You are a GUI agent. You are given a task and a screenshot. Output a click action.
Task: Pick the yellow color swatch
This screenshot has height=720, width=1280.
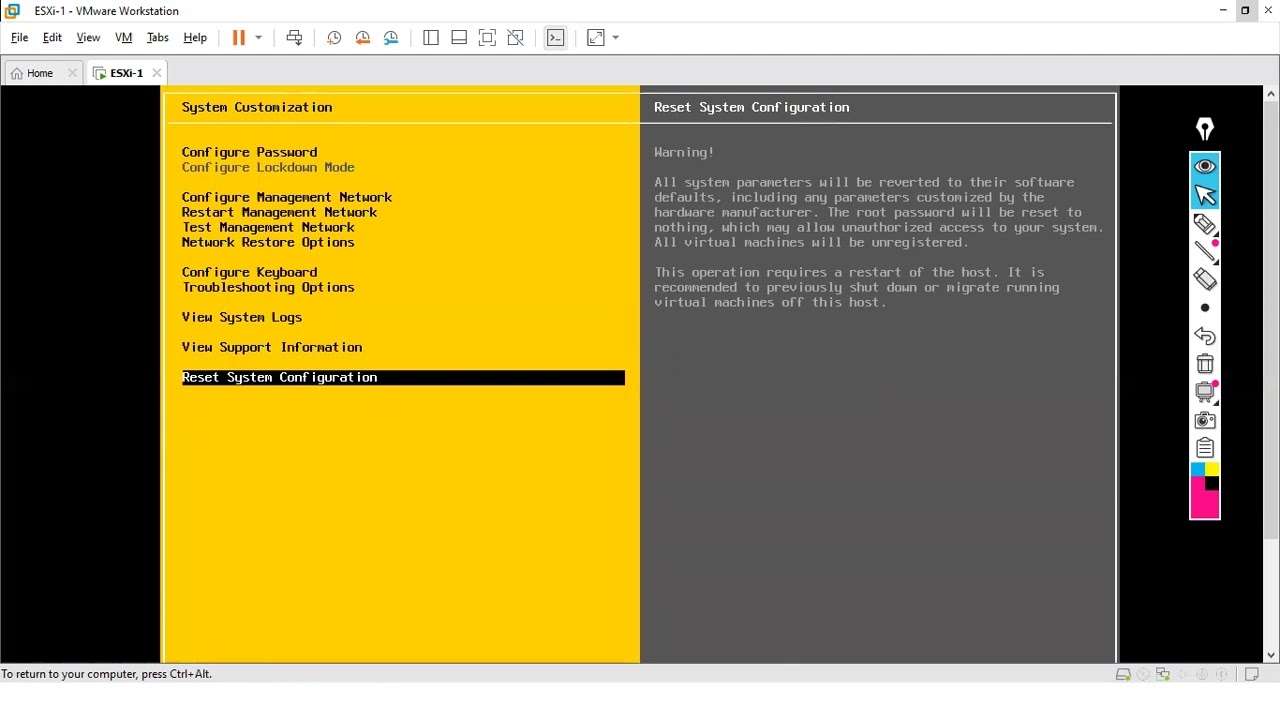click(x=1211, y=469)
